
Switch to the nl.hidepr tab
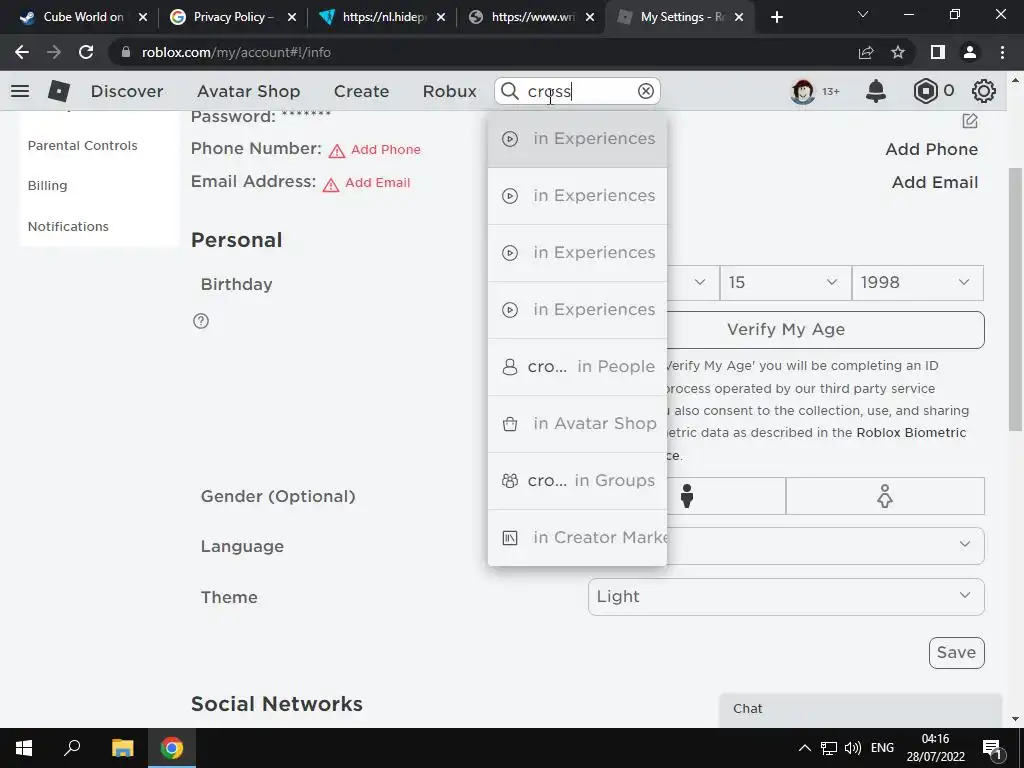[x=382, y=17]
